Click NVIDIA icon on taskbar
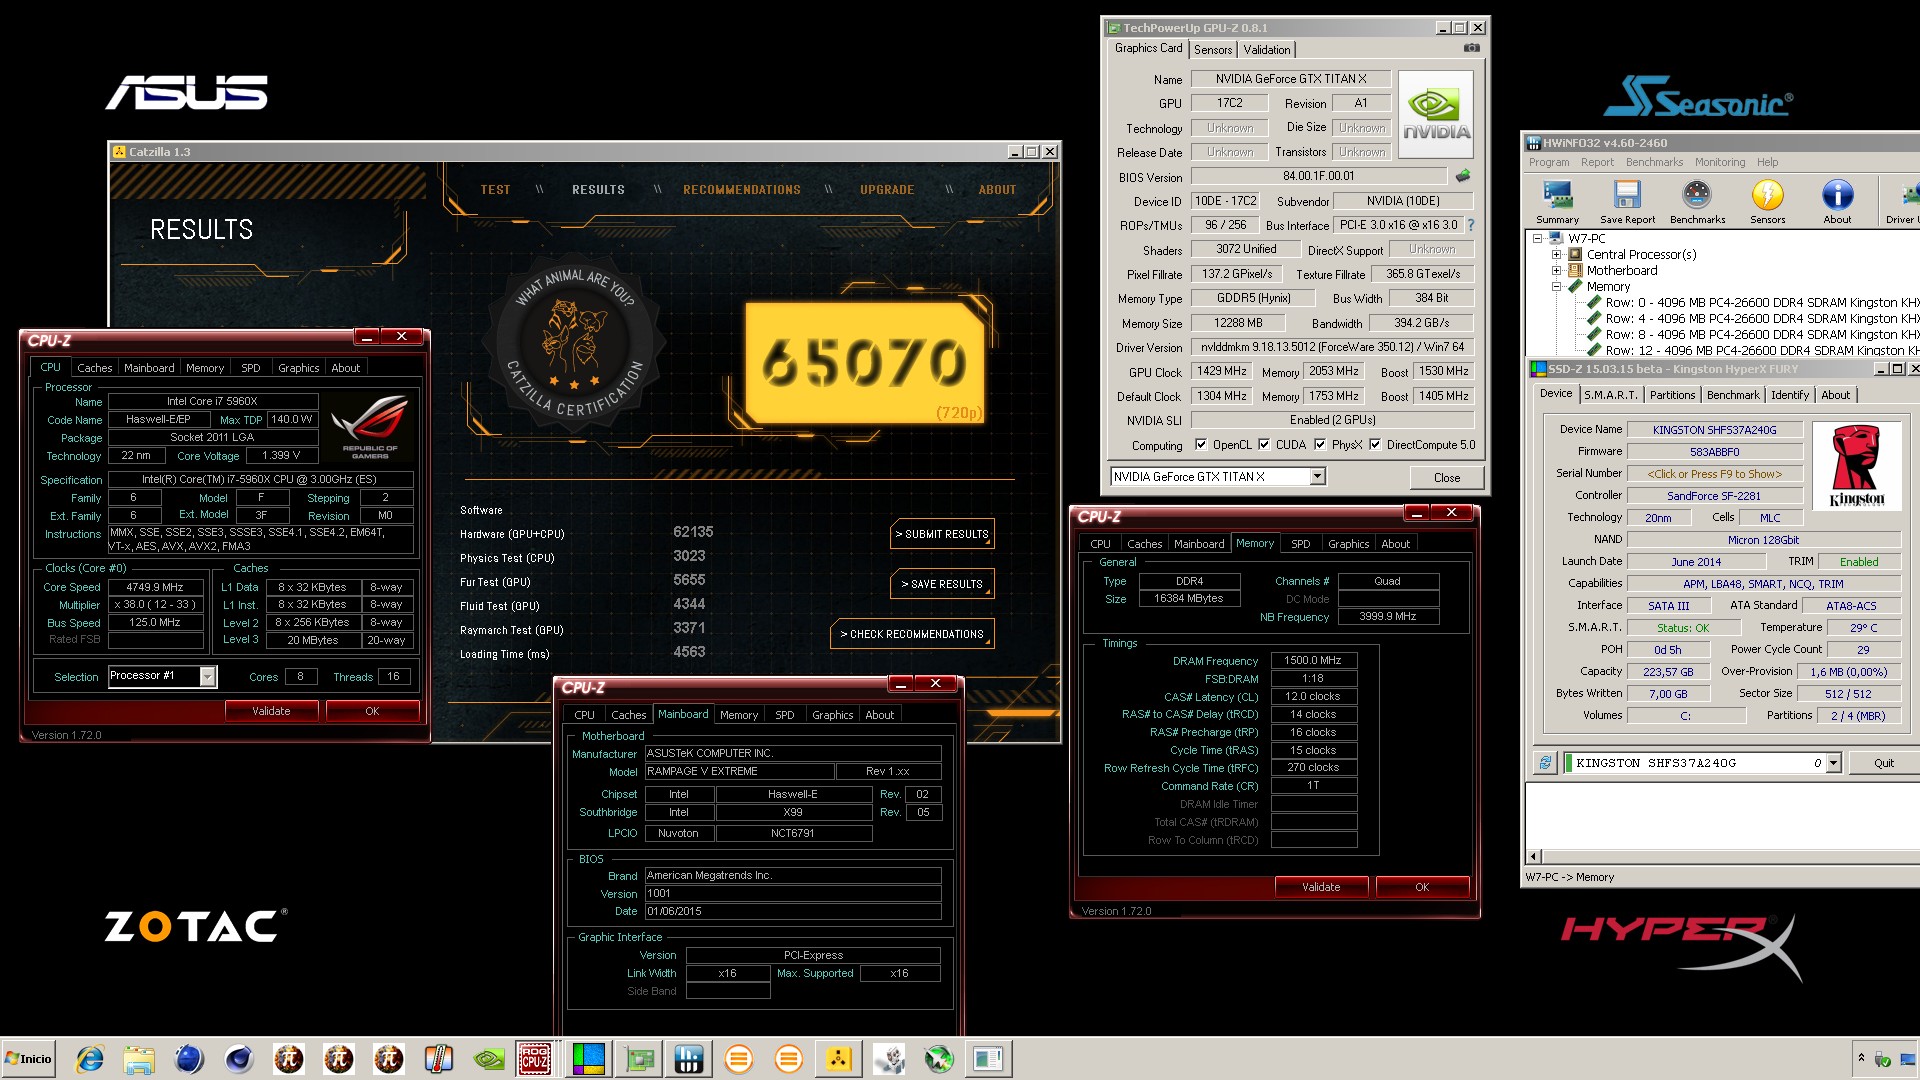Image resolution: width=1920 pixels, height=1080 pixels. pyautogui.click(x=489, y=1059)
